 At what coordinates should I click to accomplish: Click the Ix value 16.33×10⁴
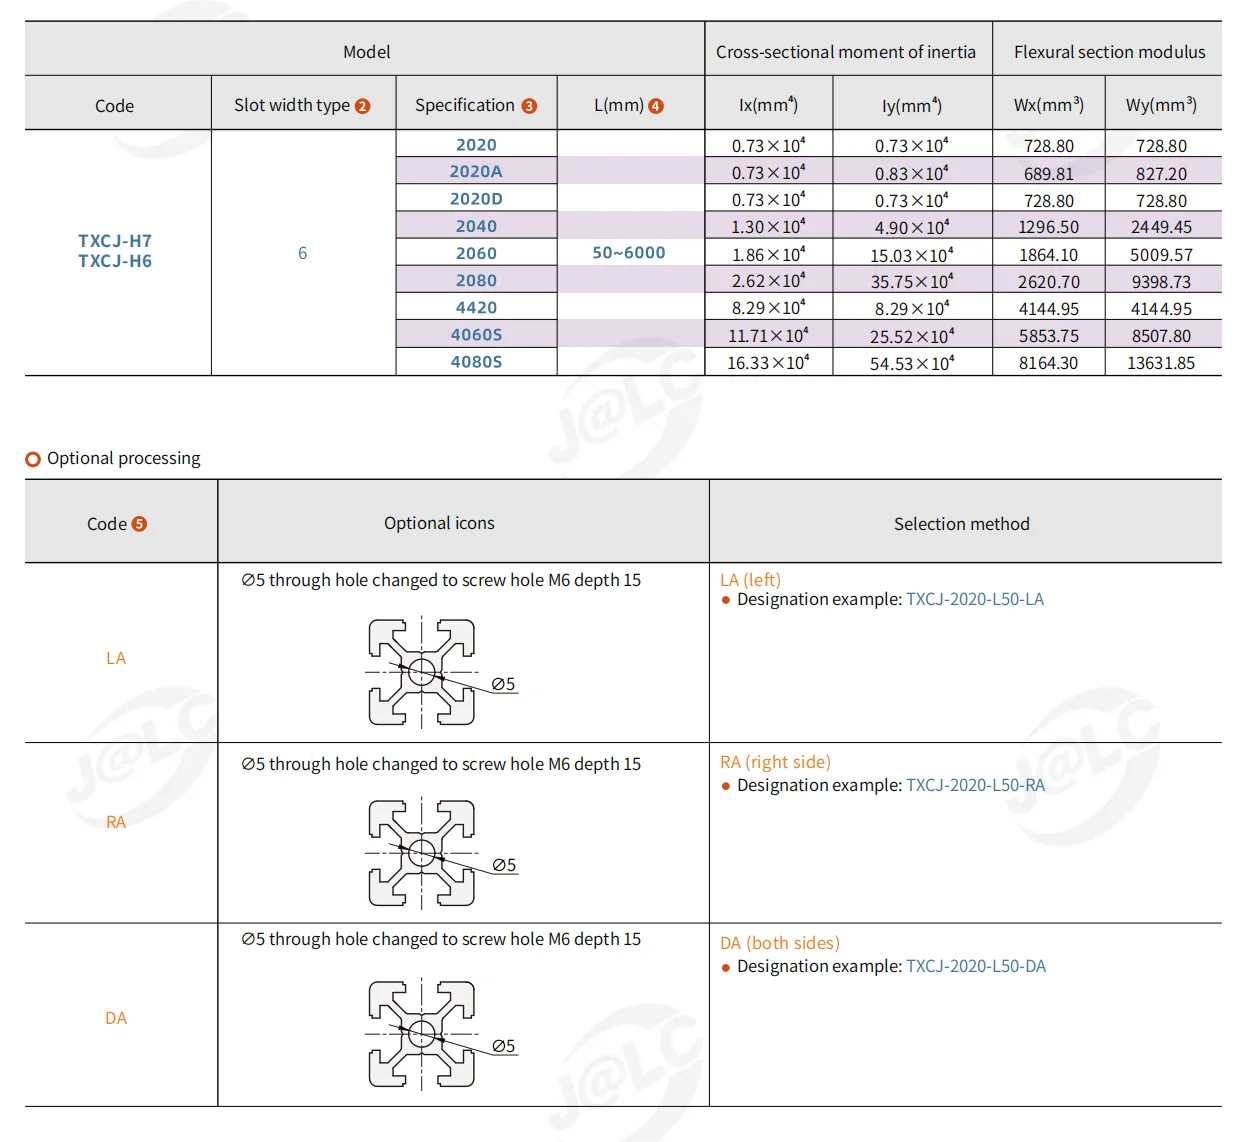768,363
